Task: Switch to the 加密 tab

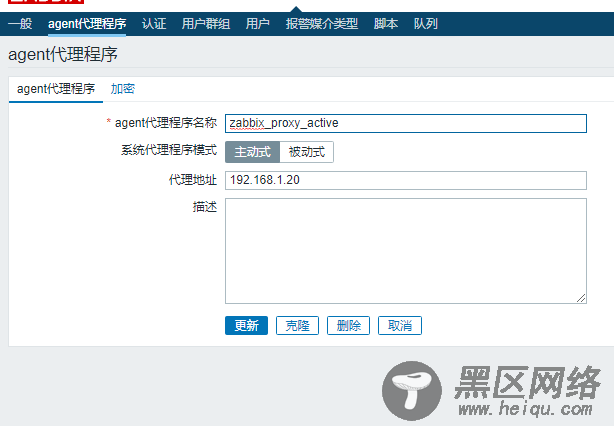Action: pos(123,89)
